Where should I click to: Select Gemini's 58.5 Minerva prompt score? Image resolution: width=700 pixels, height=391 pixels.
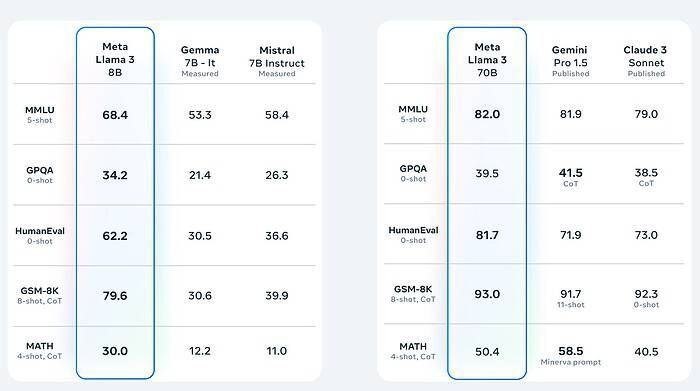(571, 355)
